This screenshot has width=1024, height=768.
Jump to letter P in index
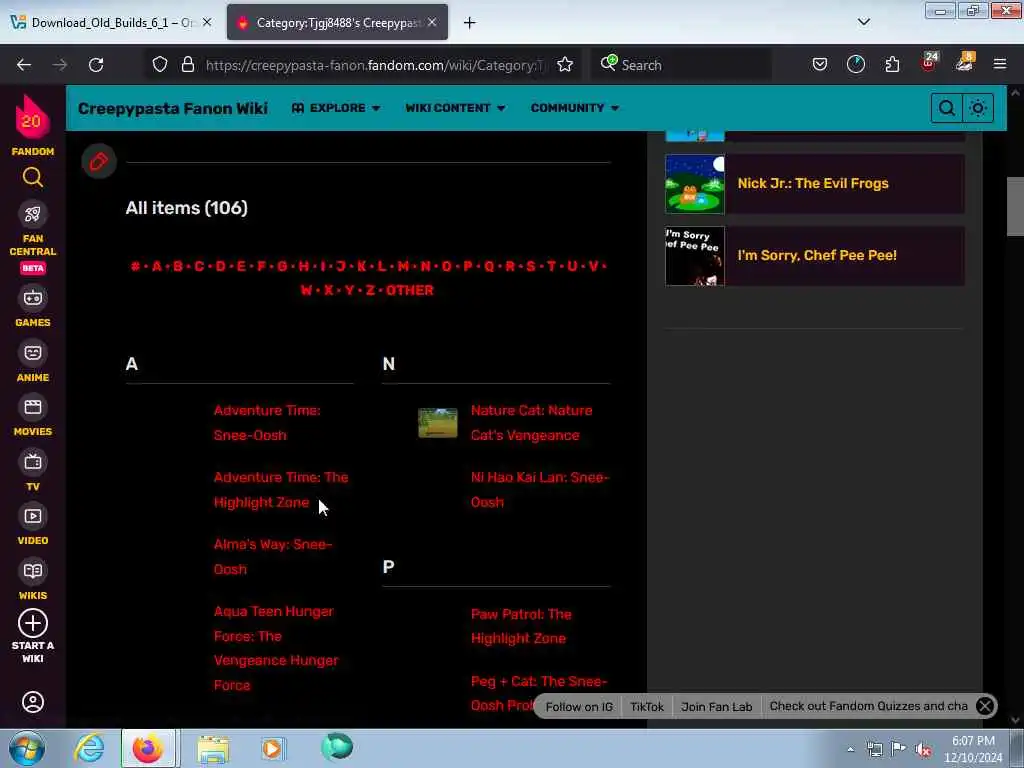tap(468, 266)
